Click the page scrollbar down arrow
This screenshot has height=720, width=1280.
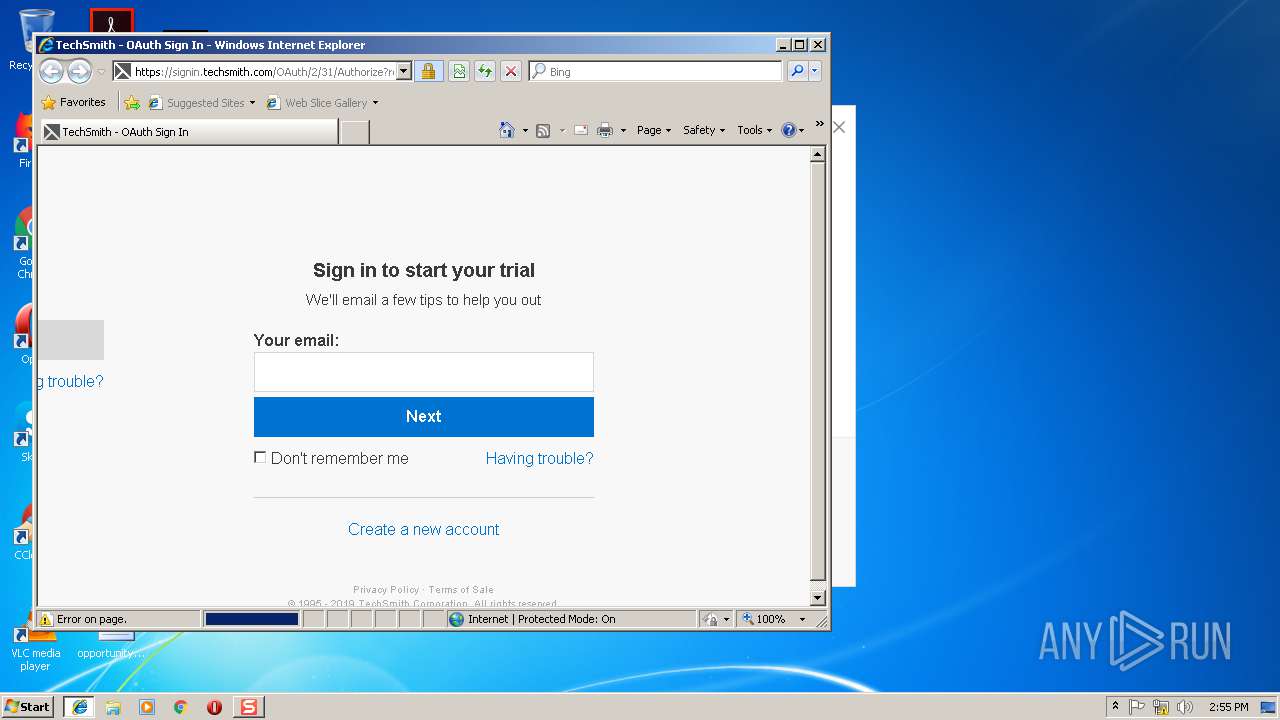pos(818,598)
